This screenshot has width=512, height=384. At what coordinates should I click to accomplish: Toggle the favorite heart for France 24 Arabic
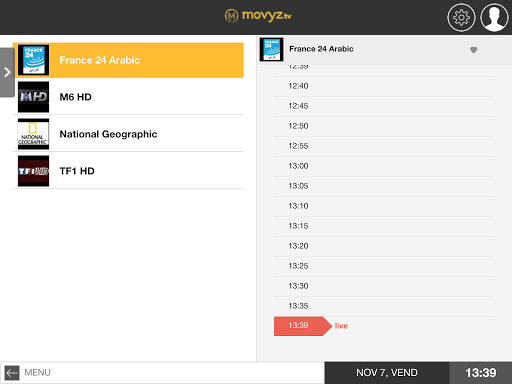pos(473,50)
